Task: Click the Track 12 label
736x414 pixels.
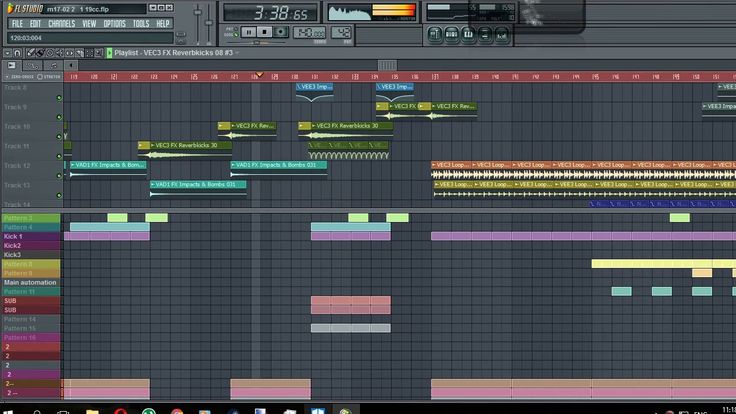Action: 17,166
